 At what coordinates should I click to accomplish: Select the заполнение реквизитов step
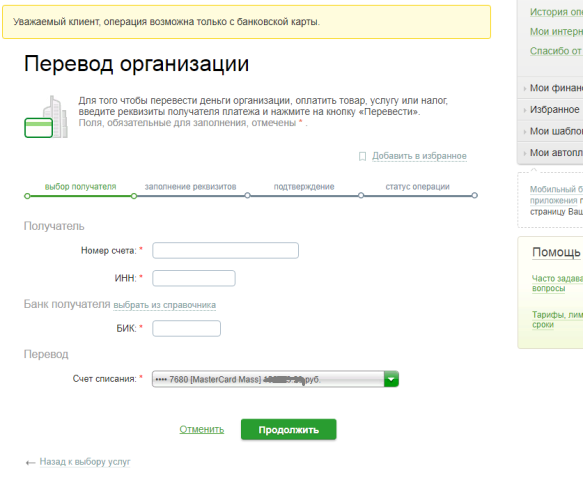[190, 187]
